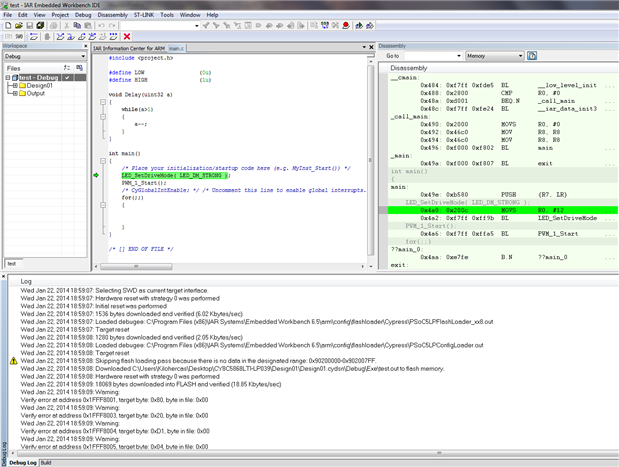Open the ST-LINK menu
The image size is (619, 467).
[145, 15]
